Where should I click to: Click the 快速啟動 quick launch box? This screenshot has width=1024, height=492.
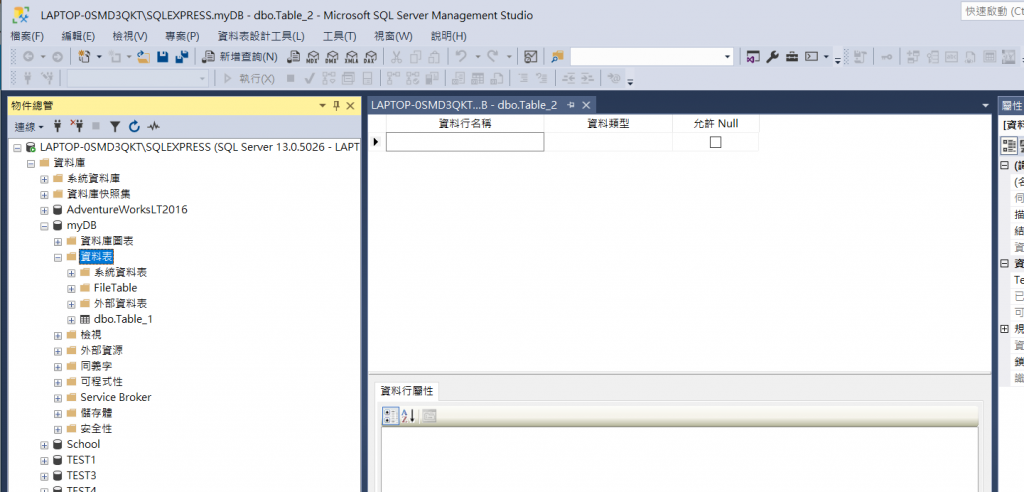pos(993,11)
